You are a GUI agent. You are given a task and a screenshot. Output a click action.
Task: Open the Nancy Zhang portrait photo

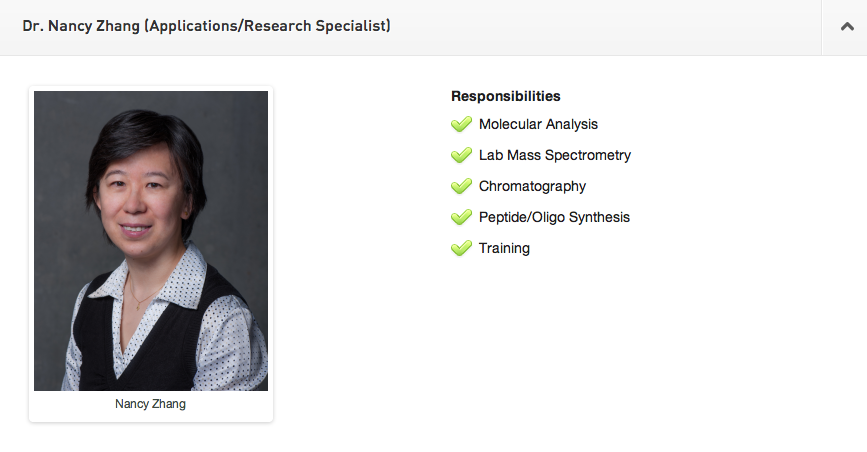[x=151, y=240]
